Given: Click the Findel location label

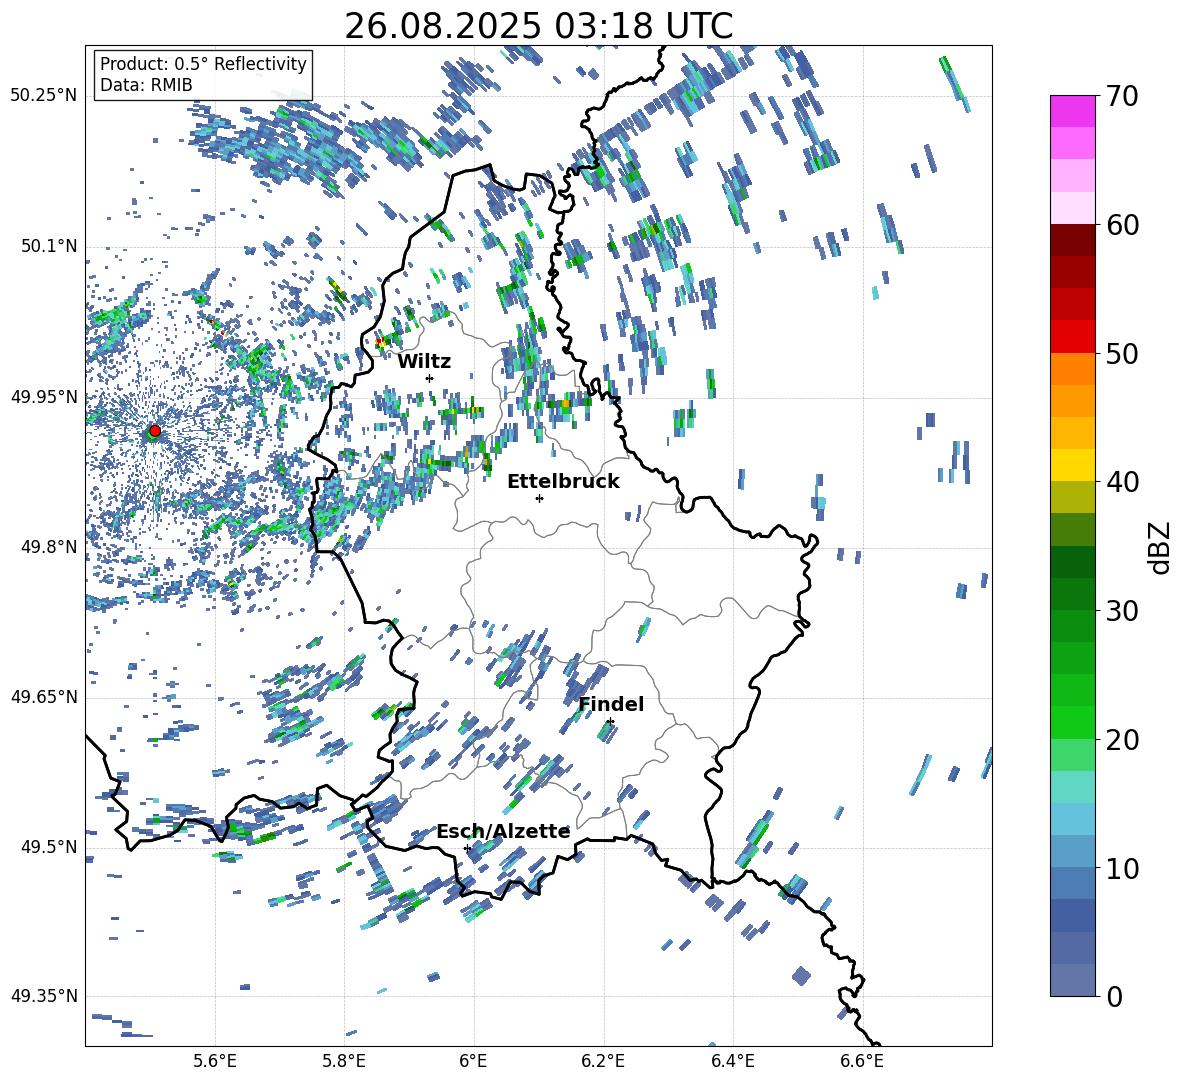Looking at the screenshot, I should (x=611, y=704).
